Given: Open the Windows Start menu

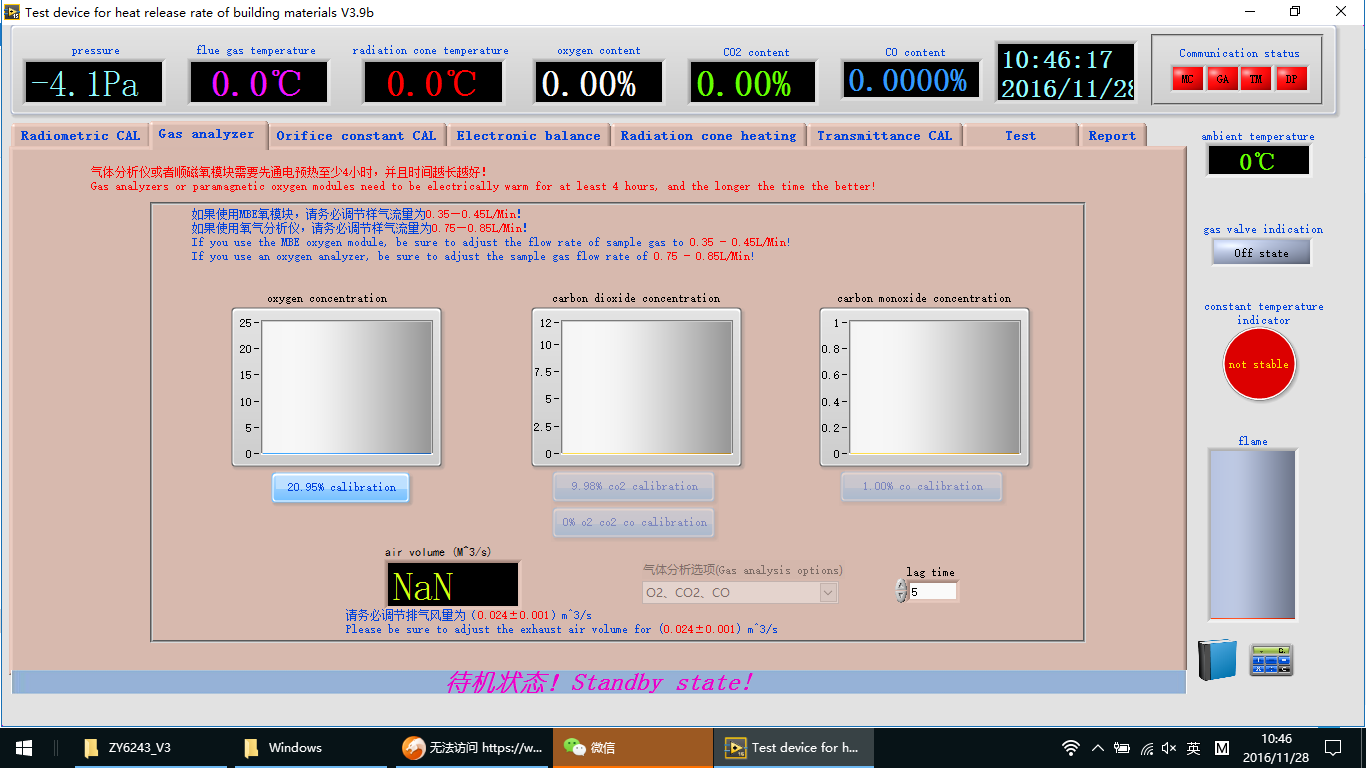Looking at the screenshot, I should click(x=23, y=747).
